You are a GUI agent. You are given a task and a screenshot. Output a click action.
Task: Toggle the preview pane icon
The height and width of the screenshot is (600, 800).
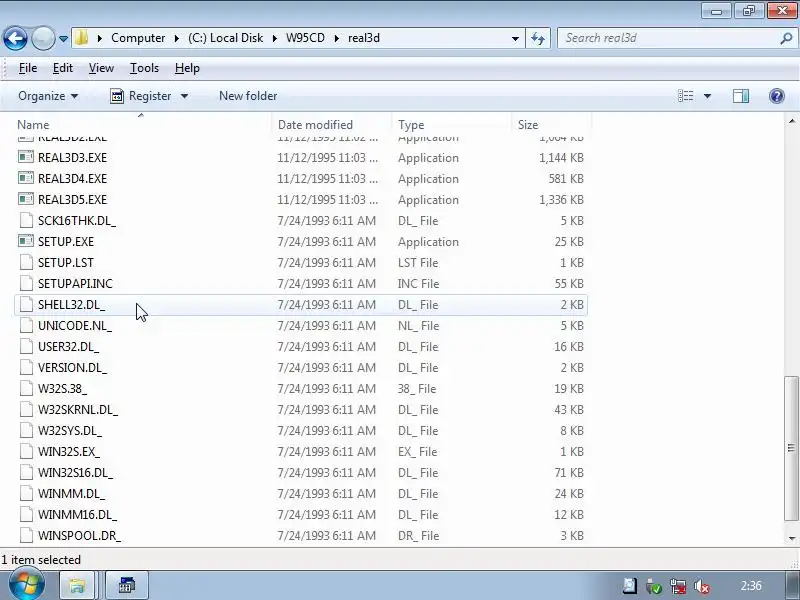pos(741,96)
